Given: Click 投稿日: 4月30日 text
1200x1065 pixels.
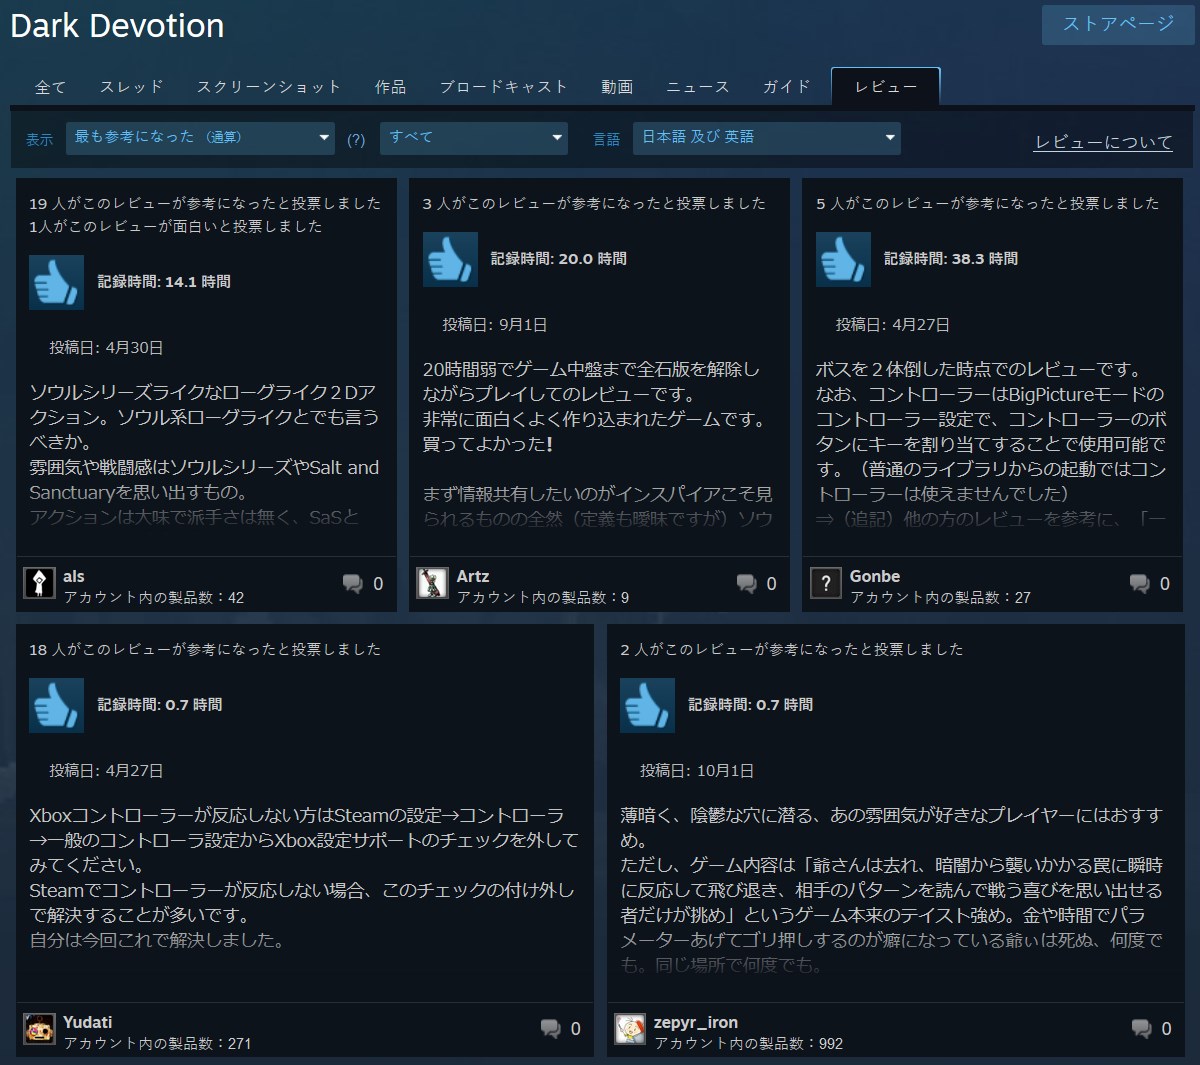Looking at the screenshot, I should [106, 348].
